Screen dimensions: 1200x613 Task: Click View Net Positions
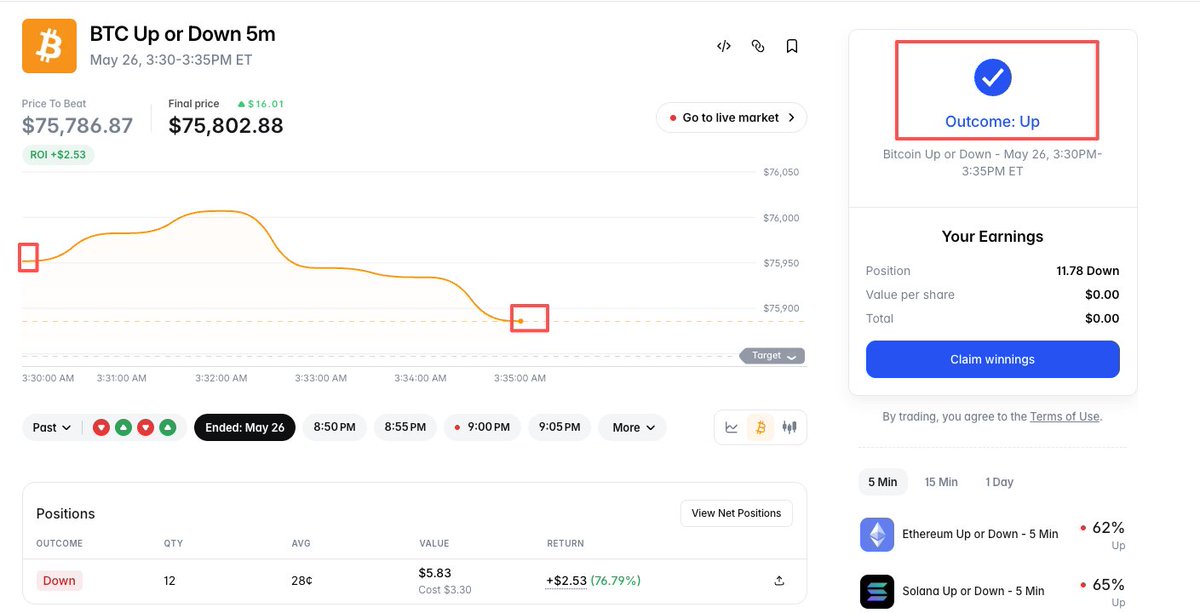click(736, 513)
